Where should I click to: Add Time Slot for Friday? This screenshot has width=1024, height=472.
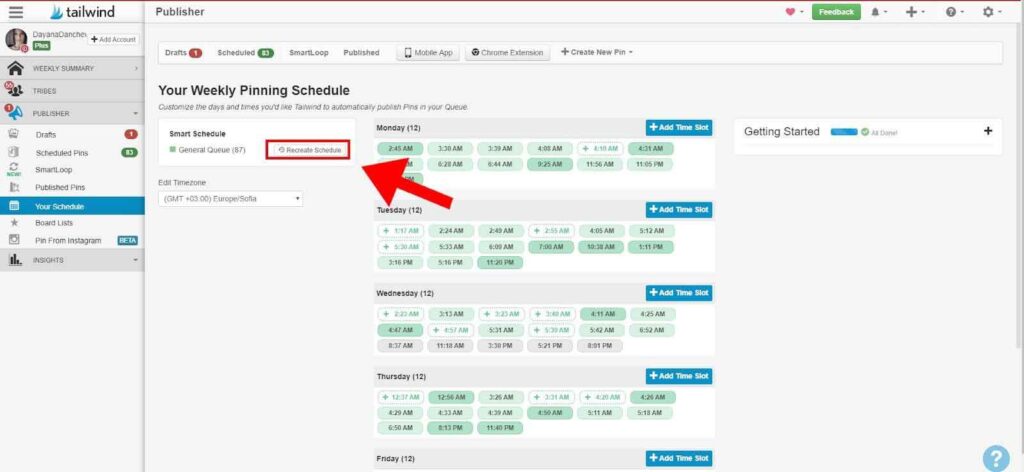[679, 458]
